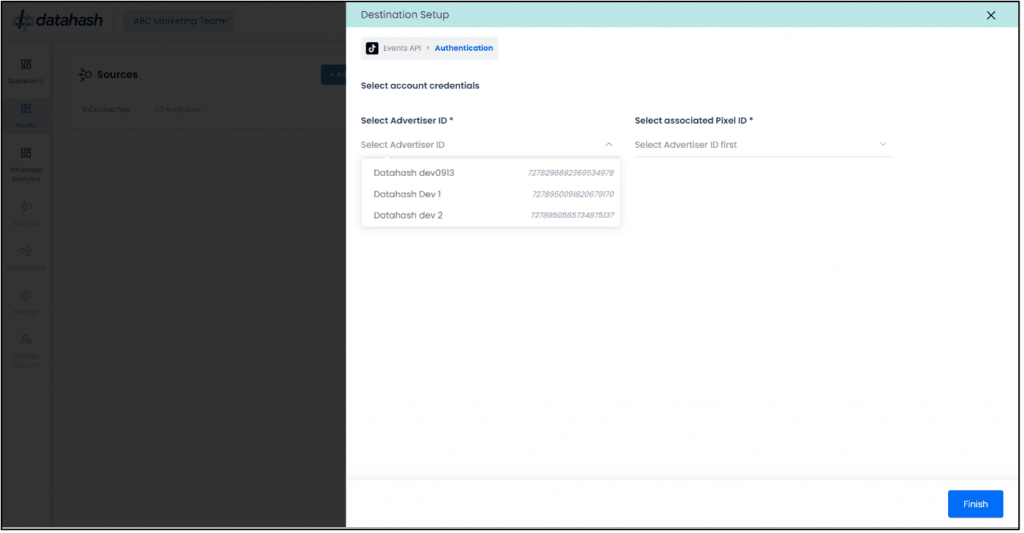Open the WhatsApp Analytics sidebar icon
The height and width of the screenshot is (533, 1024).
[x=26, y=155]
